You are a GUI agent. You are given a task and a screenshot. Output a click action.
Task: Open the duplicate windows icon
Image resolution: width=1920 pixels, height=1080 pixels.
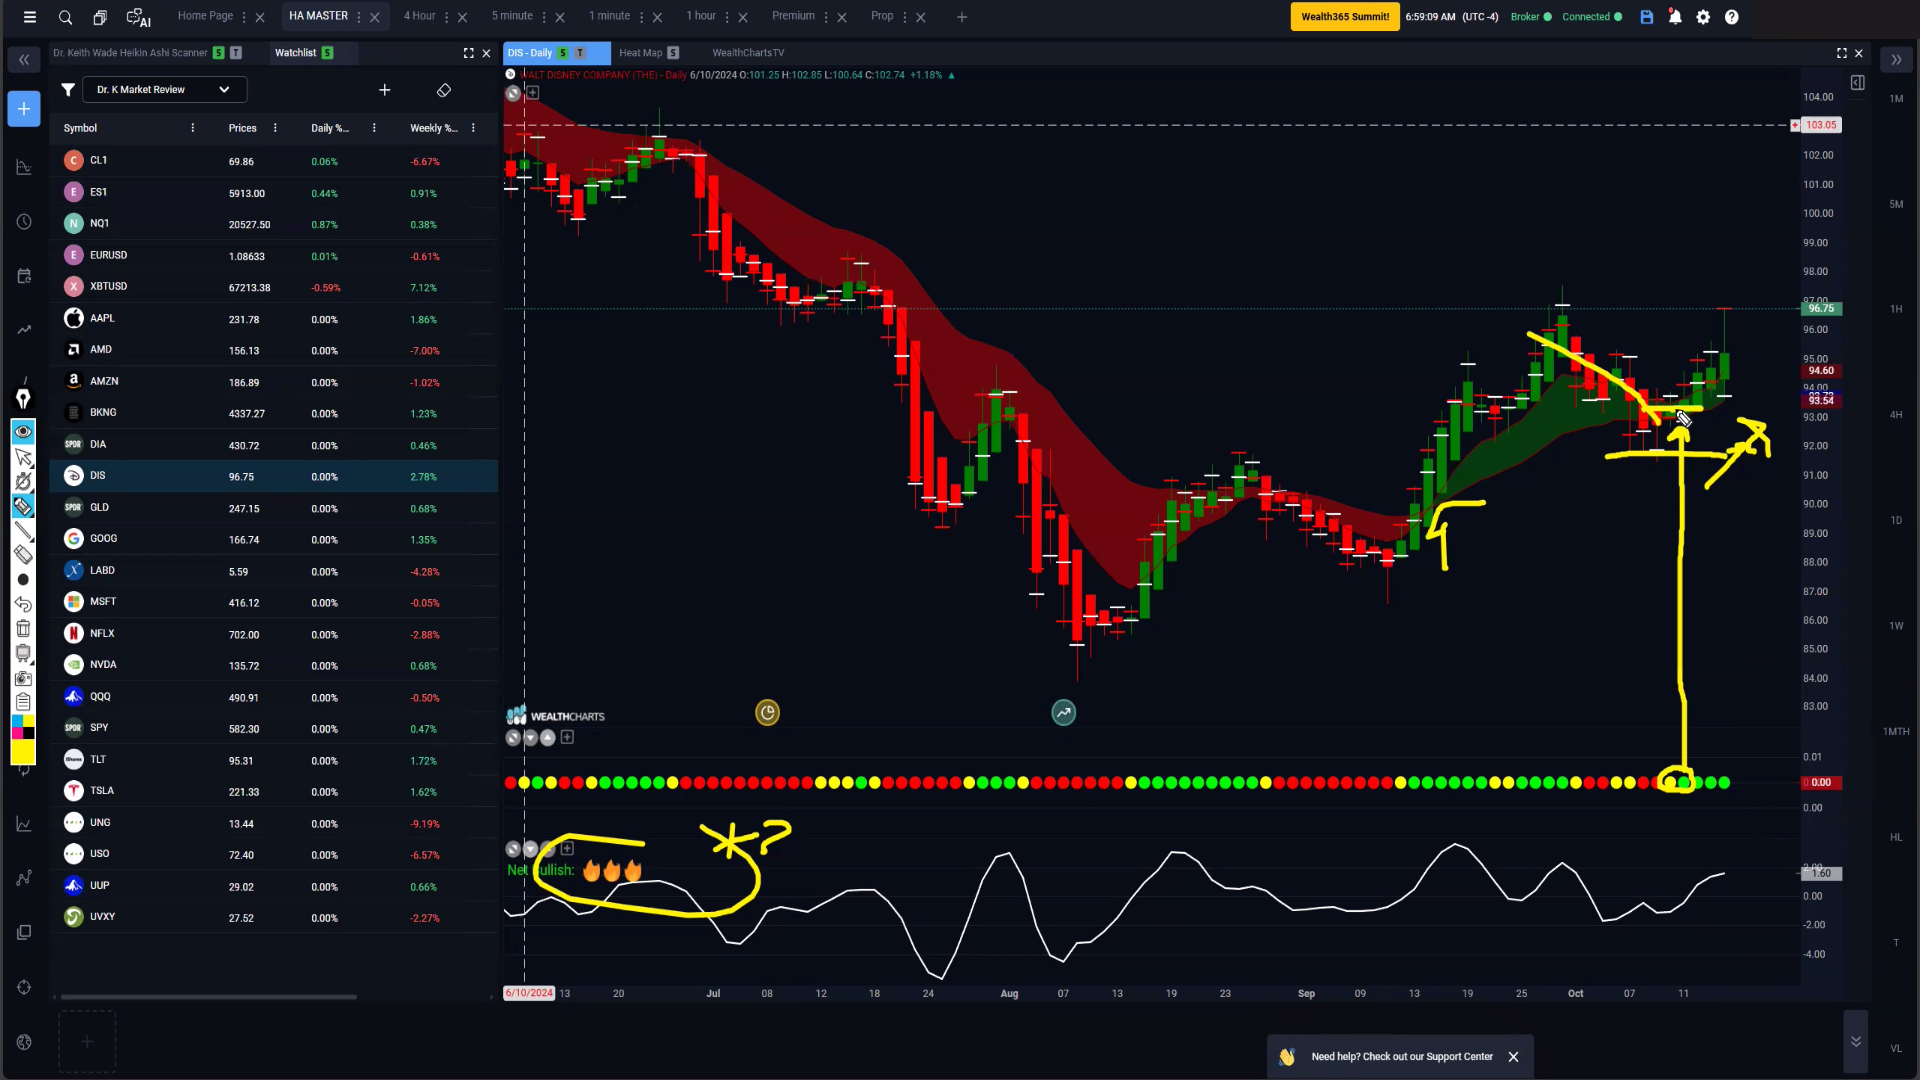pyautogui.click(x=100, y=17)
